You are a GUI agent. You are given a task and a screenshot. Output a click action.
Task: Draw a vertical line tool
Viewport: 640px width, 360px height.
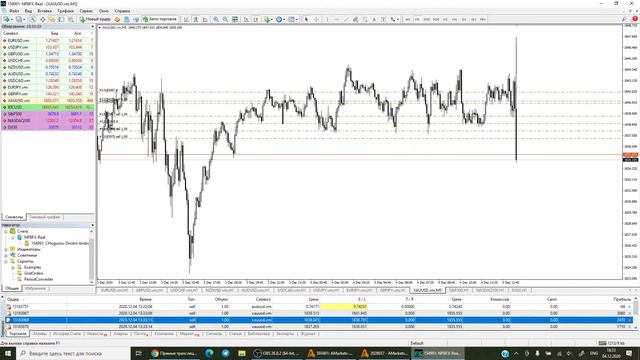click(327, 19)
